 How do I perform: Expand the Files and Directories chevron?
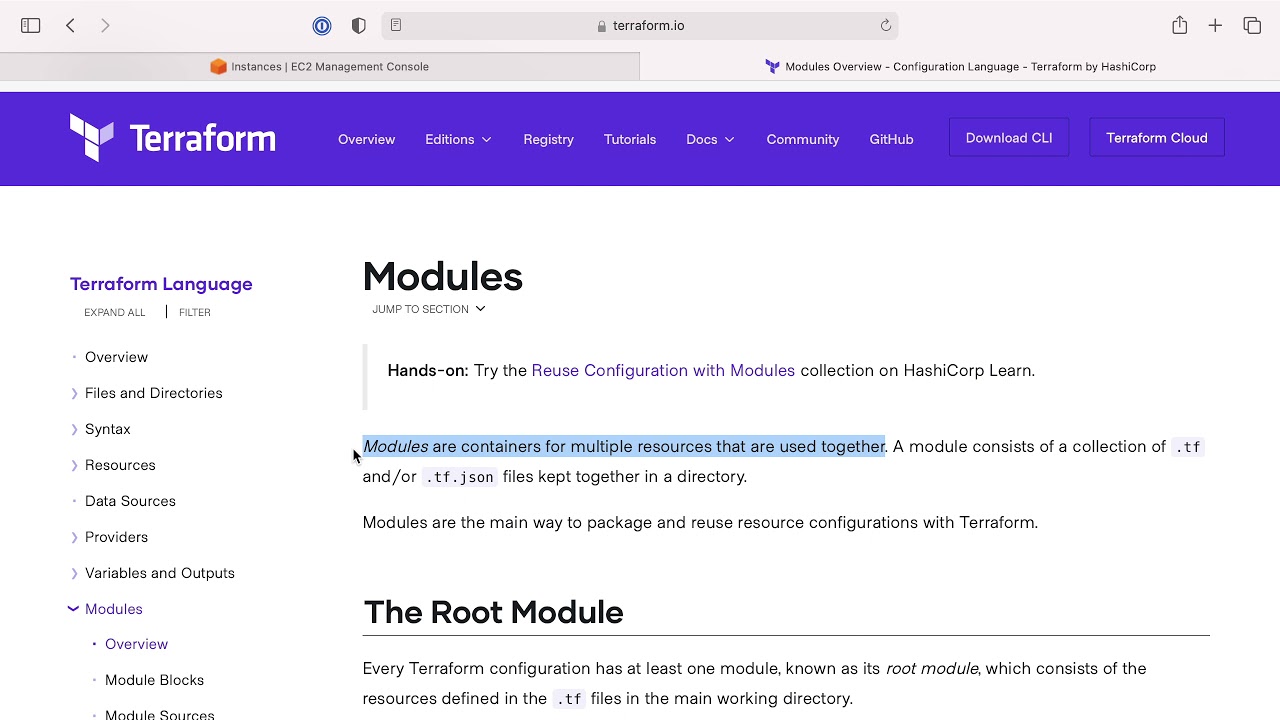pyautogui.click(x=74, y=393)
